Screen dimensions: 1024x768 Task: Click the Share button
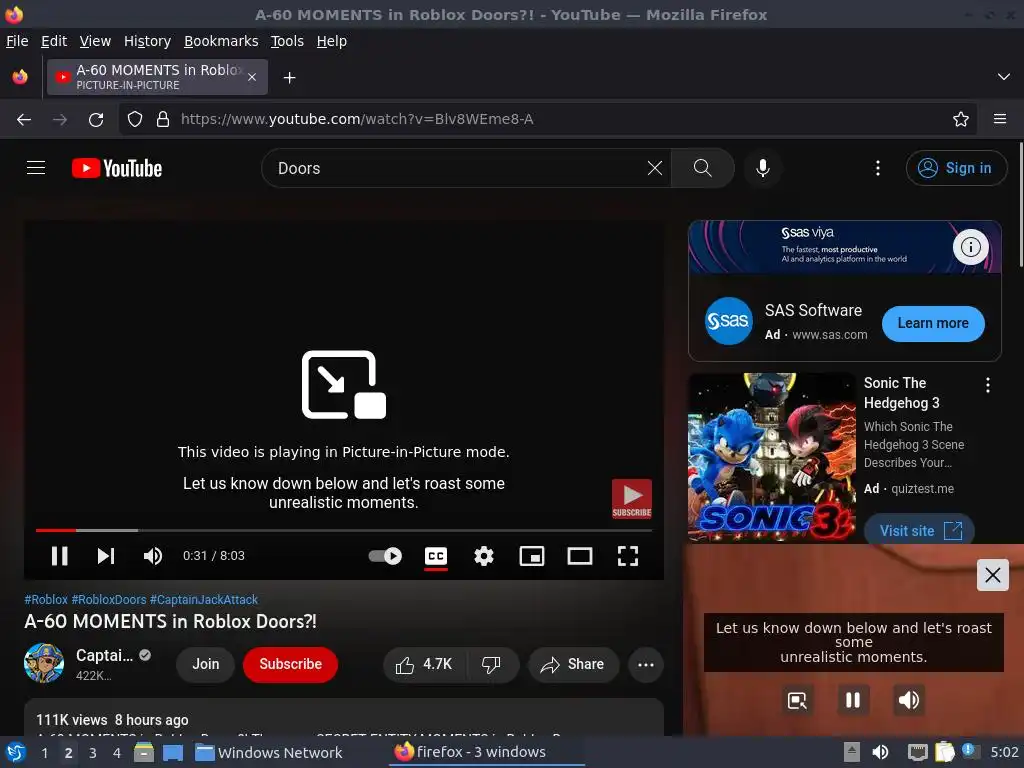click(x=573, y=664)
